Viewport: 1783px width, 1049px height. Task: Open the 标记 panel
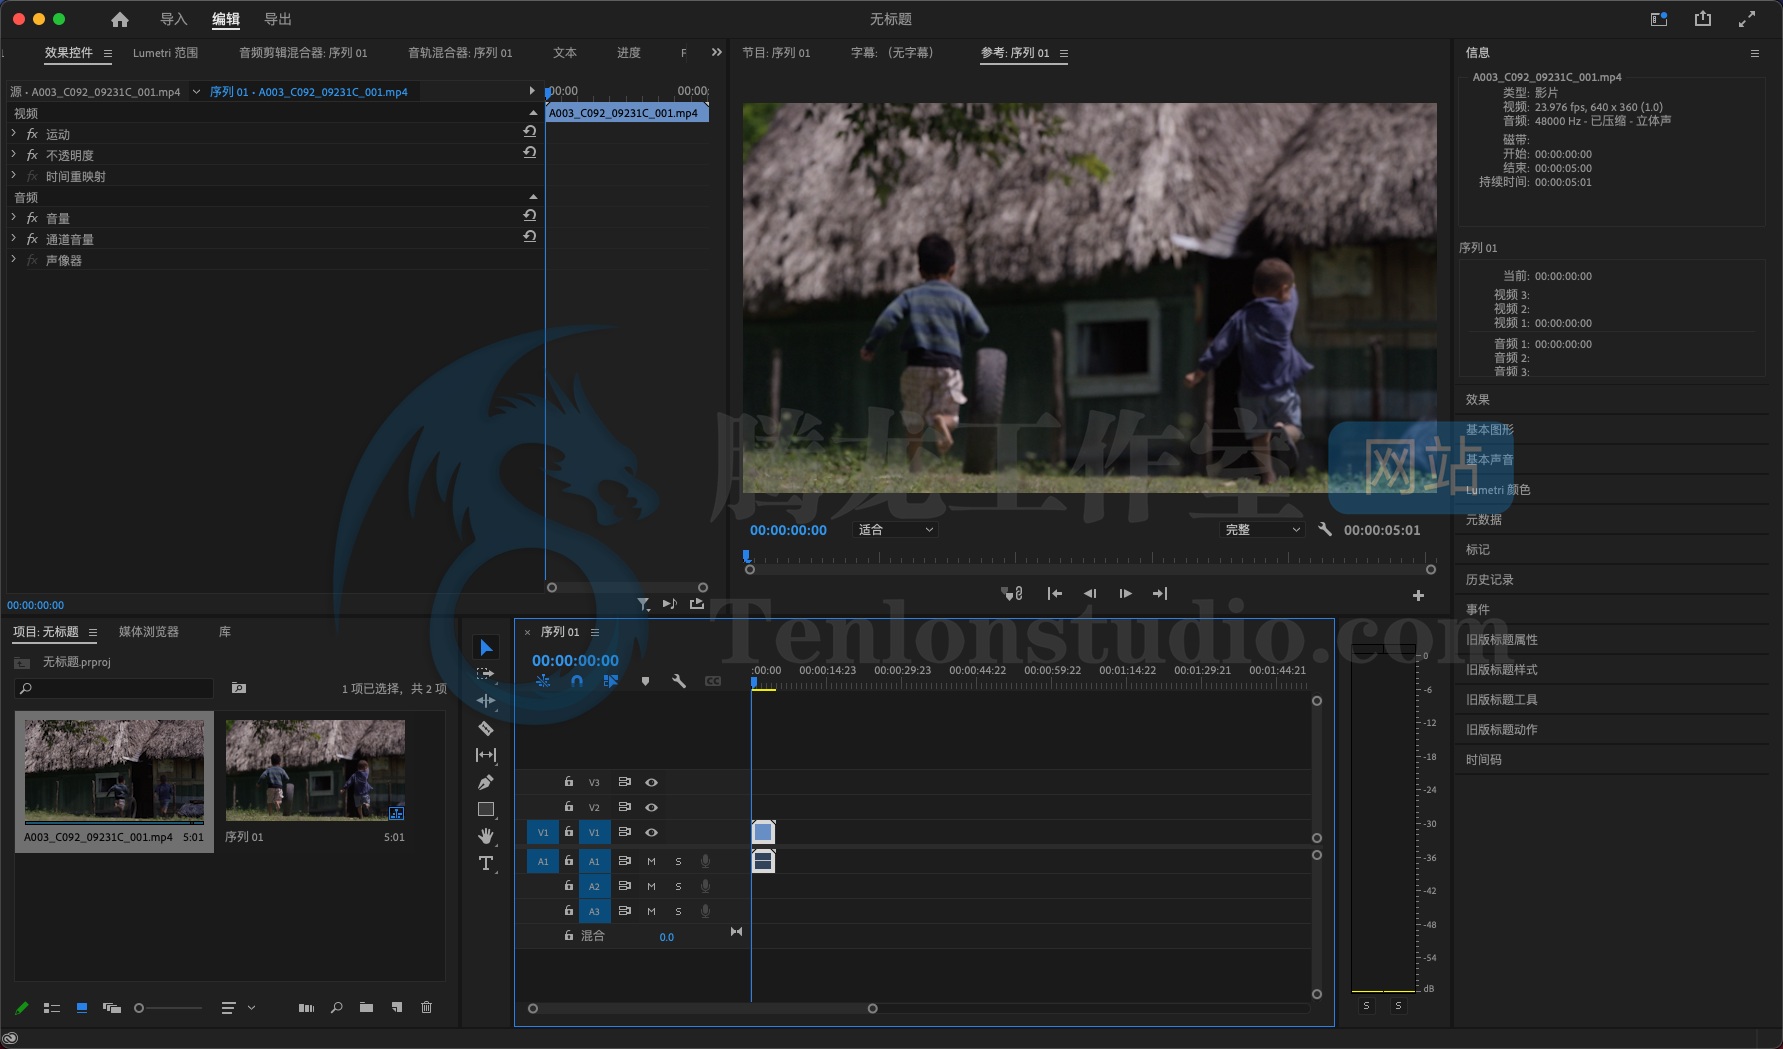coord(1478,550)
